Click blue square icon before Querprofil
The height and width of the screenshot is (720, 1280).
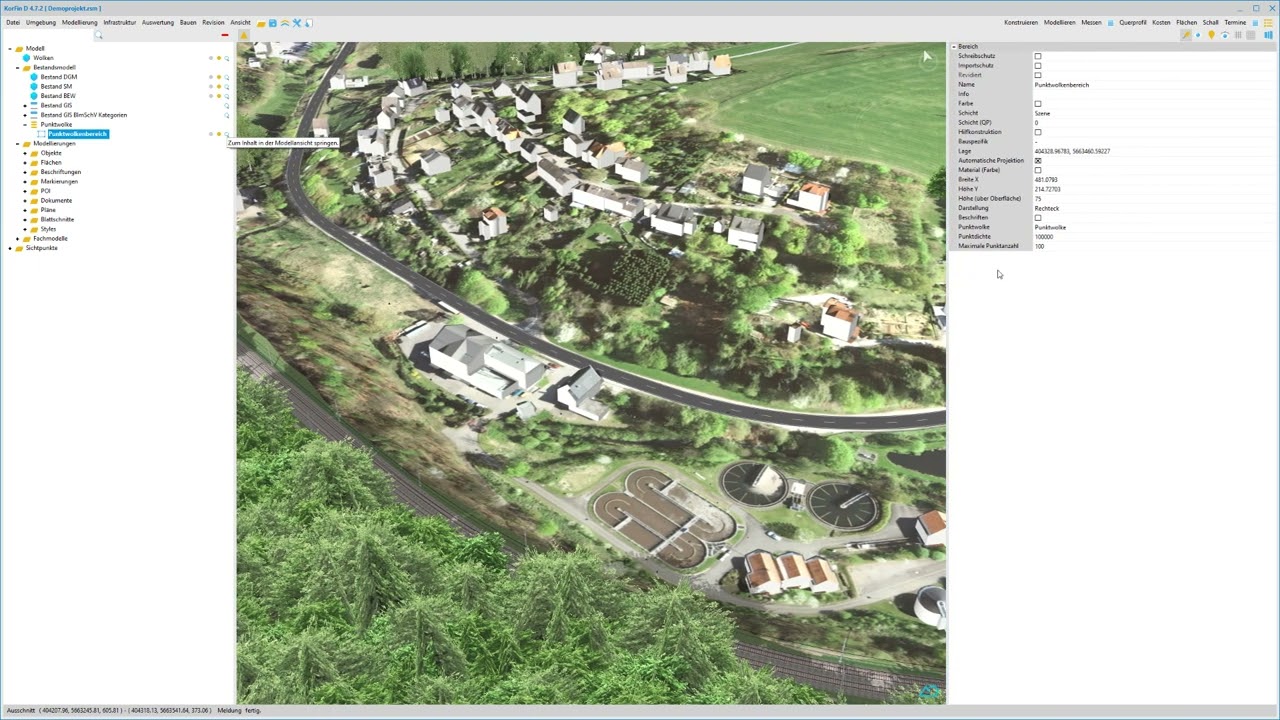[x=1110, y=22]
